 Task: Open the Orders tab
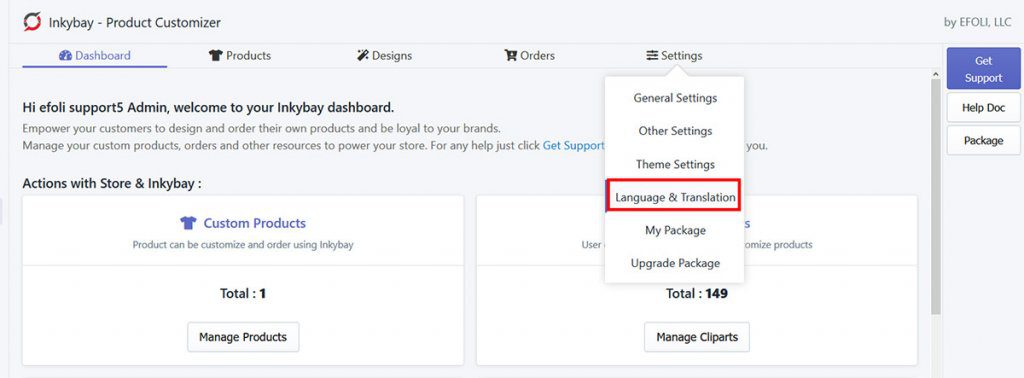coord(530,55)
